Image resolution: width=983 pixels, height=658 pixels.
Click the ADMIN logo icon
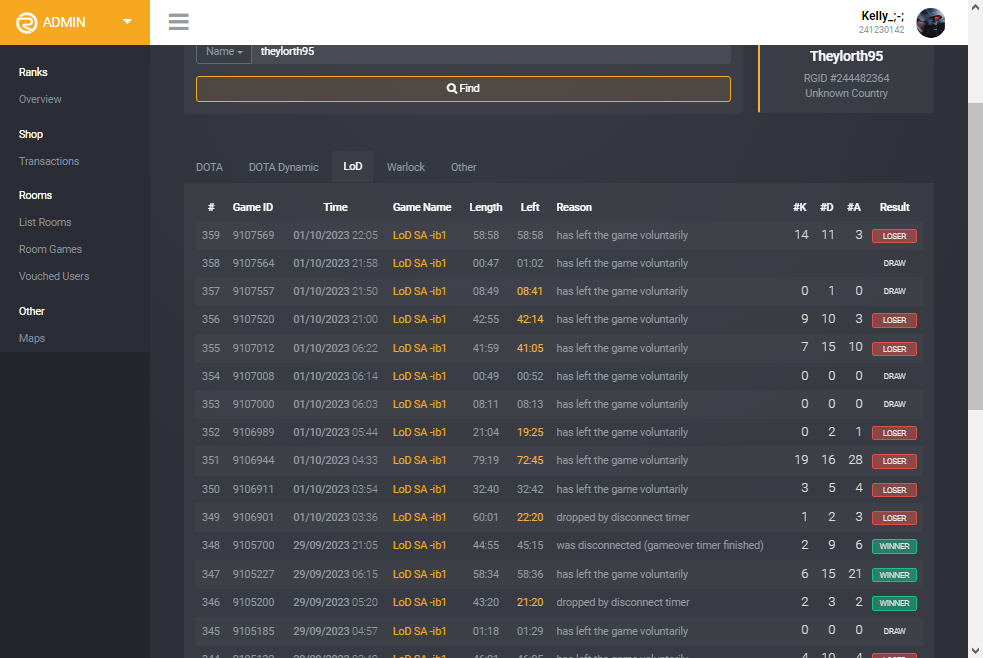coord(26,23)
